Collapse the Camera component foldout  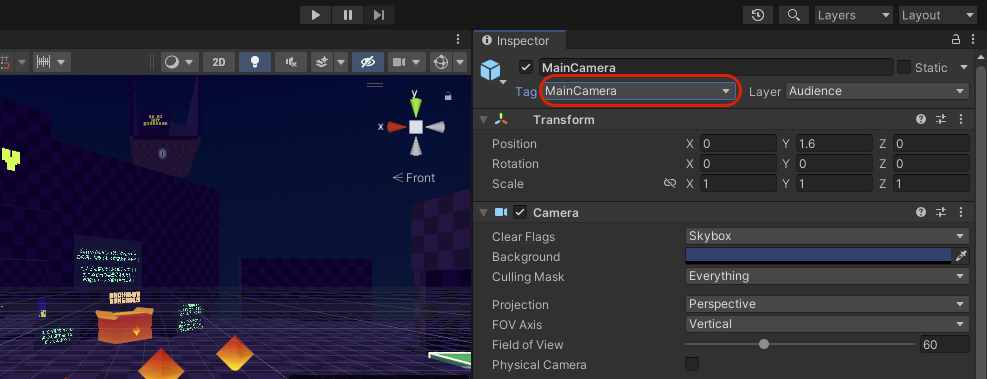483,213
